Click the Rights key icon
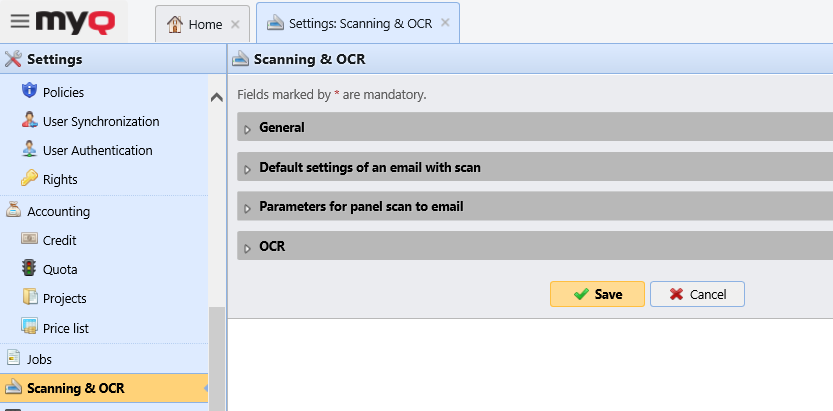Screen dimensions: 833x411 pyautogui.click(x=29, y=179)
